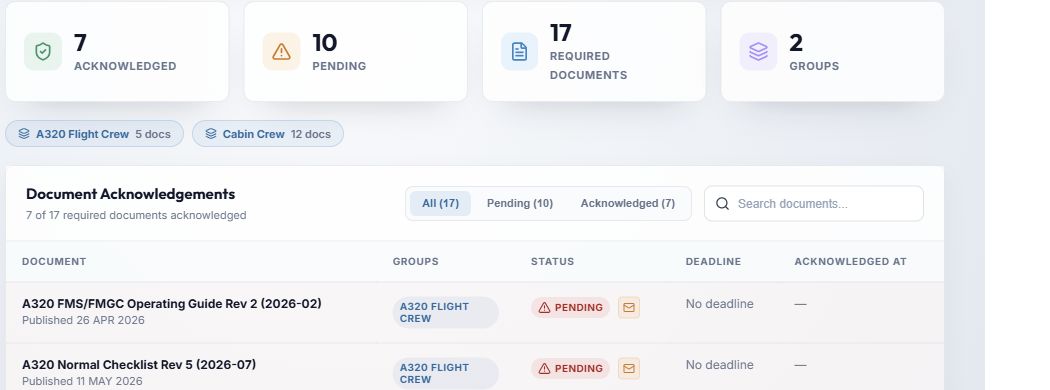Open the Groups summary card
This screenshot has width=1050, height=390.
tap(832, 52)
